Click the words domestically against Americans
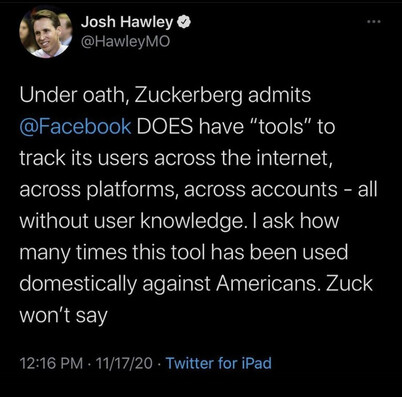 [x=168, y=284]
